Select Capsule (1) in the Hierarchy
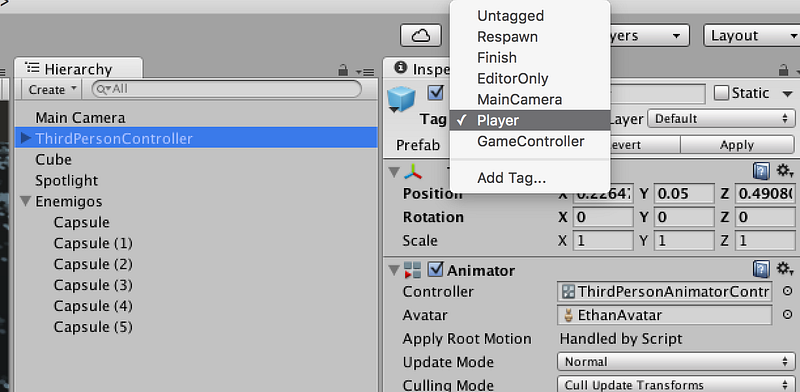The height and width of the screenshot is (392, 800). click(196, 243)
